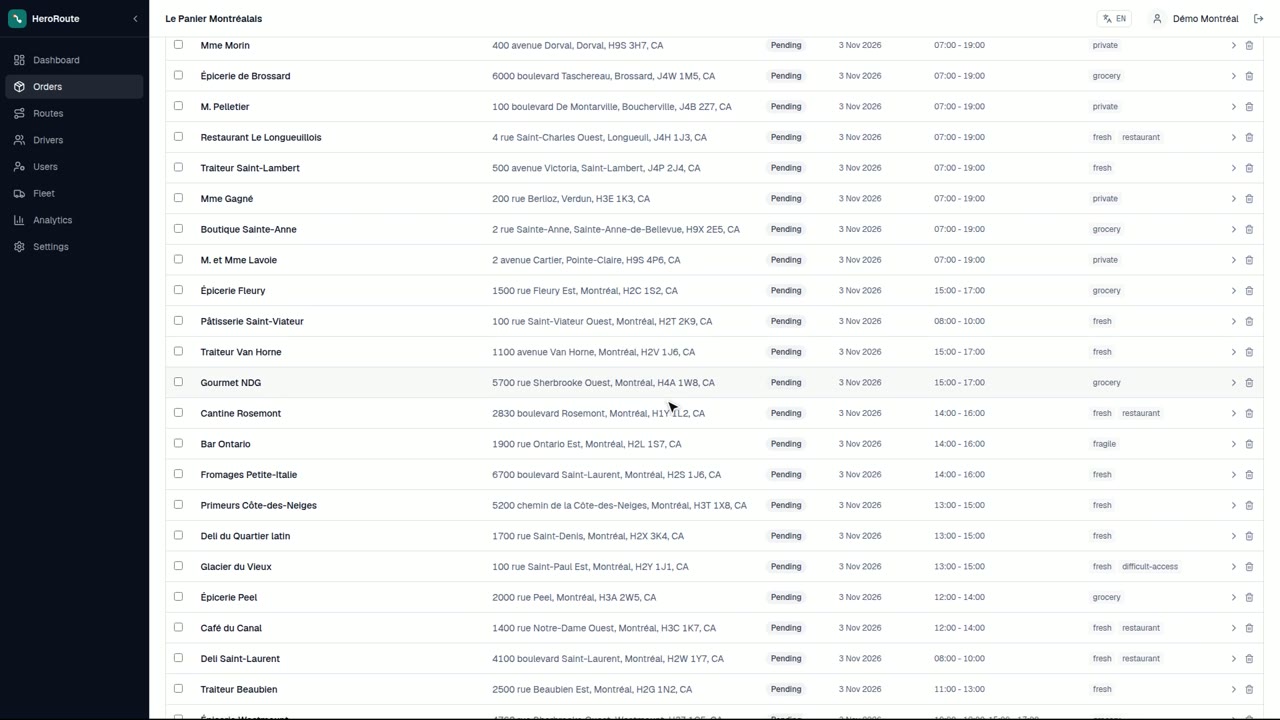Expand the M. et Mme Lavoie order
Screen dimensions: 1280x720
1233,260
